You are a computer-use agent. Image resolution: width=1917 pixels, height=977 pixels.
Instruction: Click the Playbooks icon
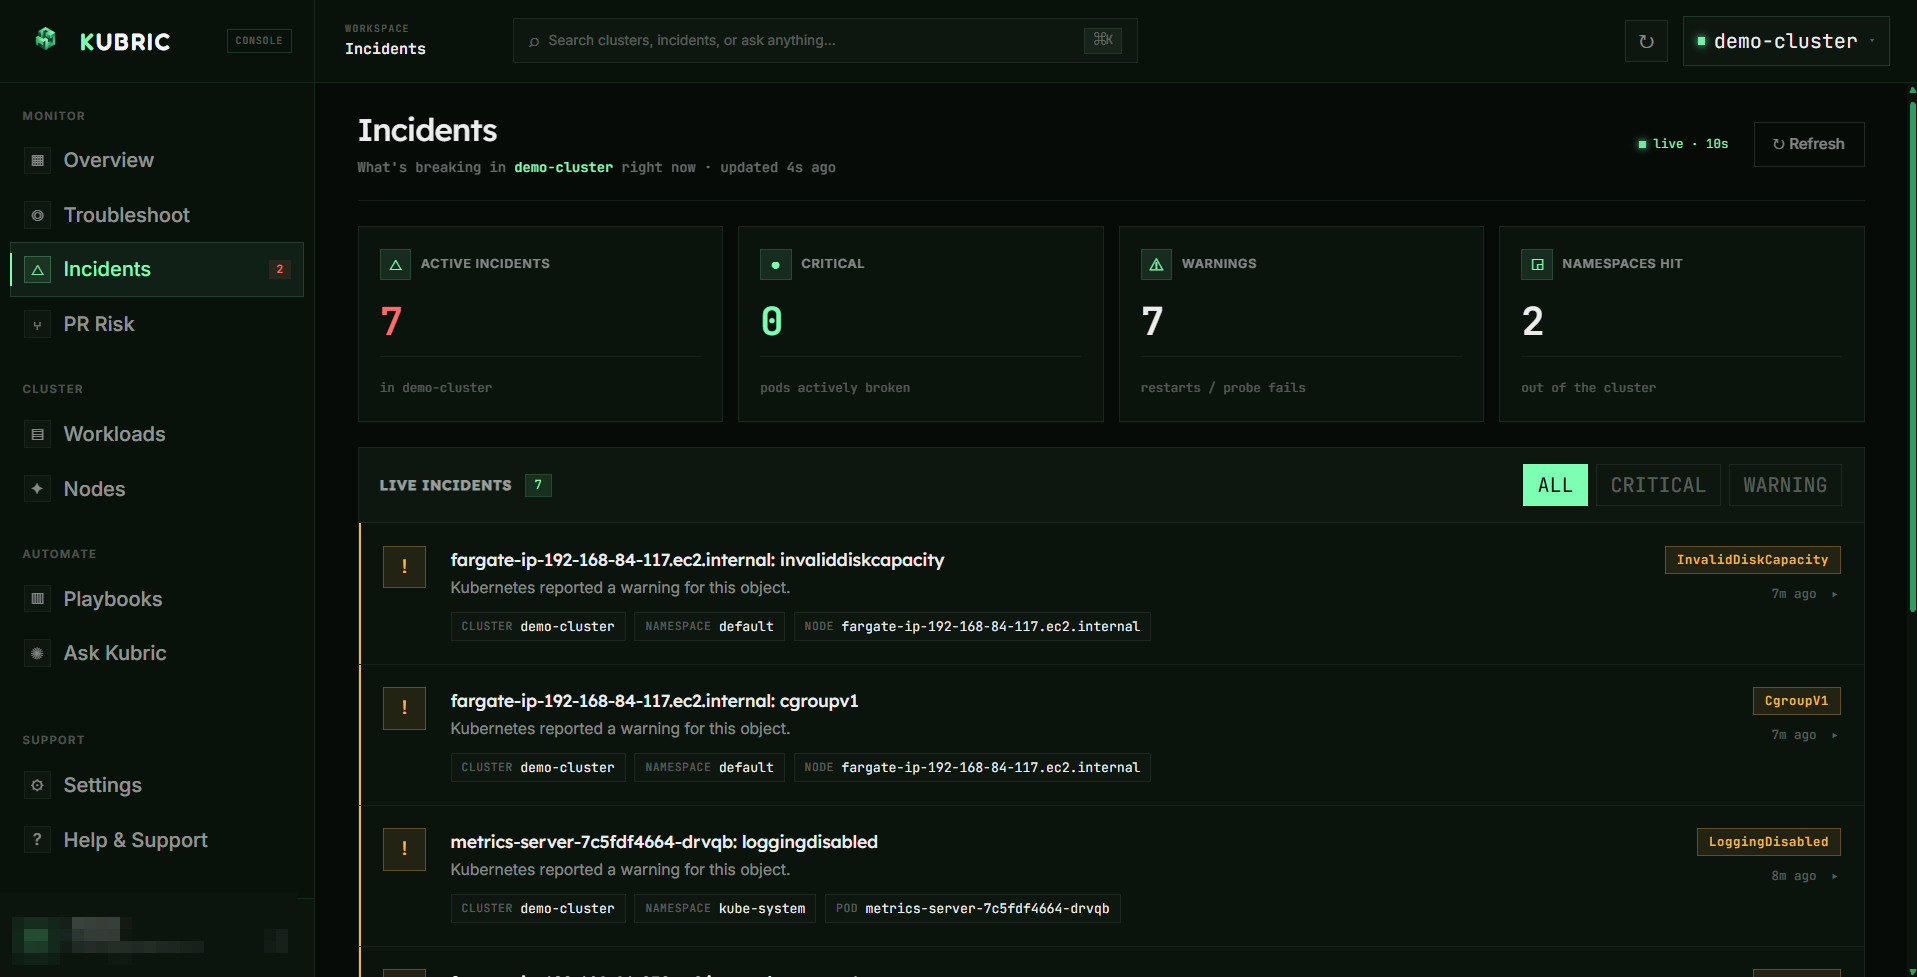click(38, 599)
